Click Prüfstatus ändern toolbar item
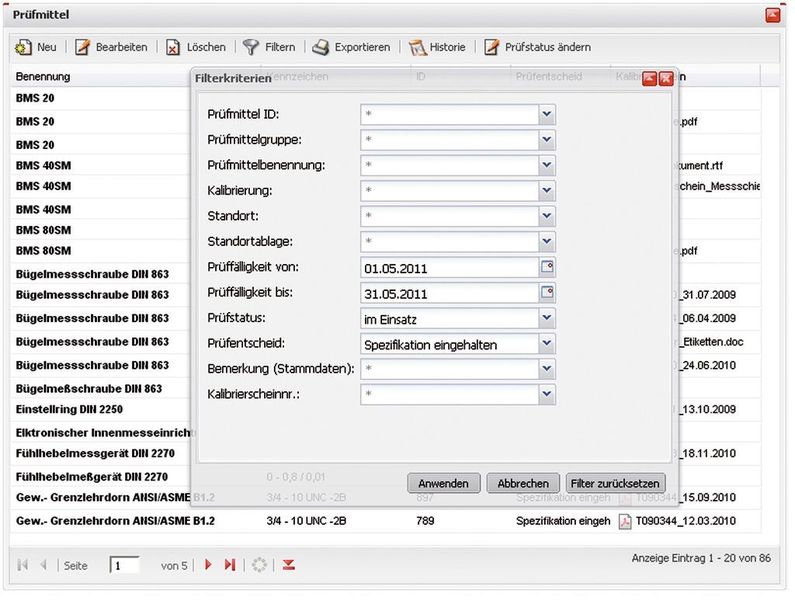This screenshot has width=795, height=600. tap(537, 47)
